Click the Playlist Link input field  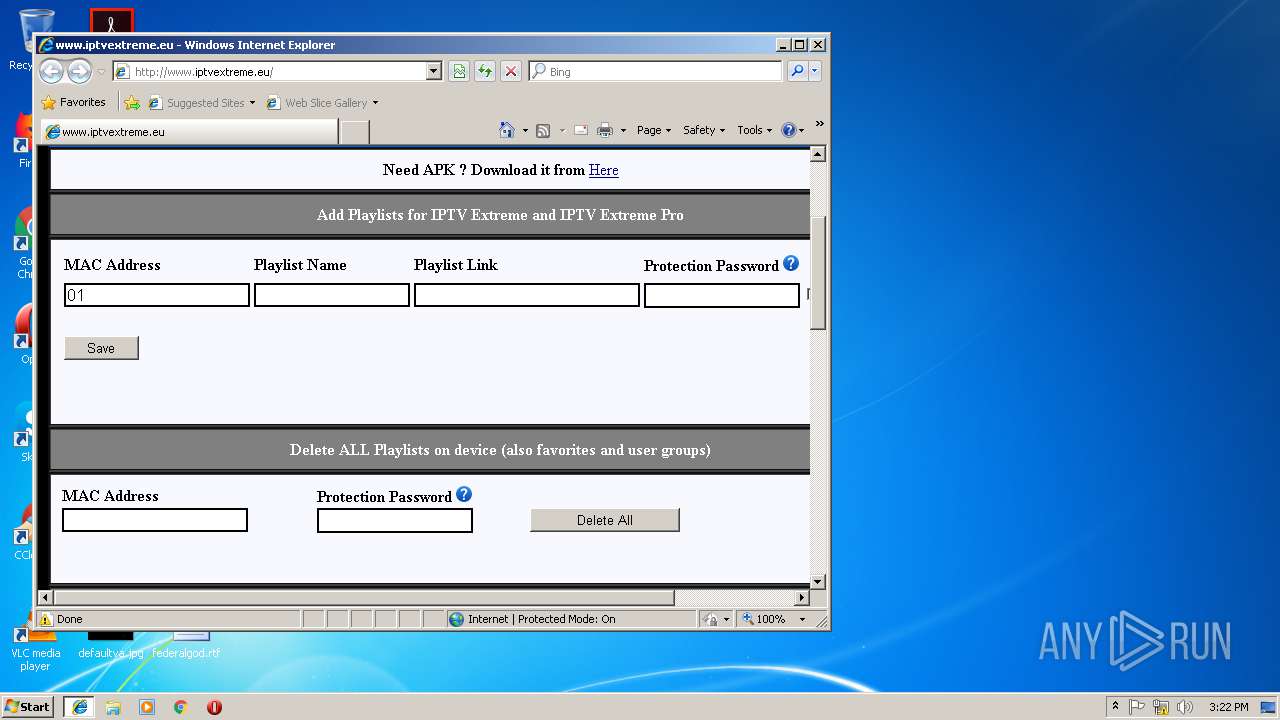pyautogui.click(x=527, y=295)
